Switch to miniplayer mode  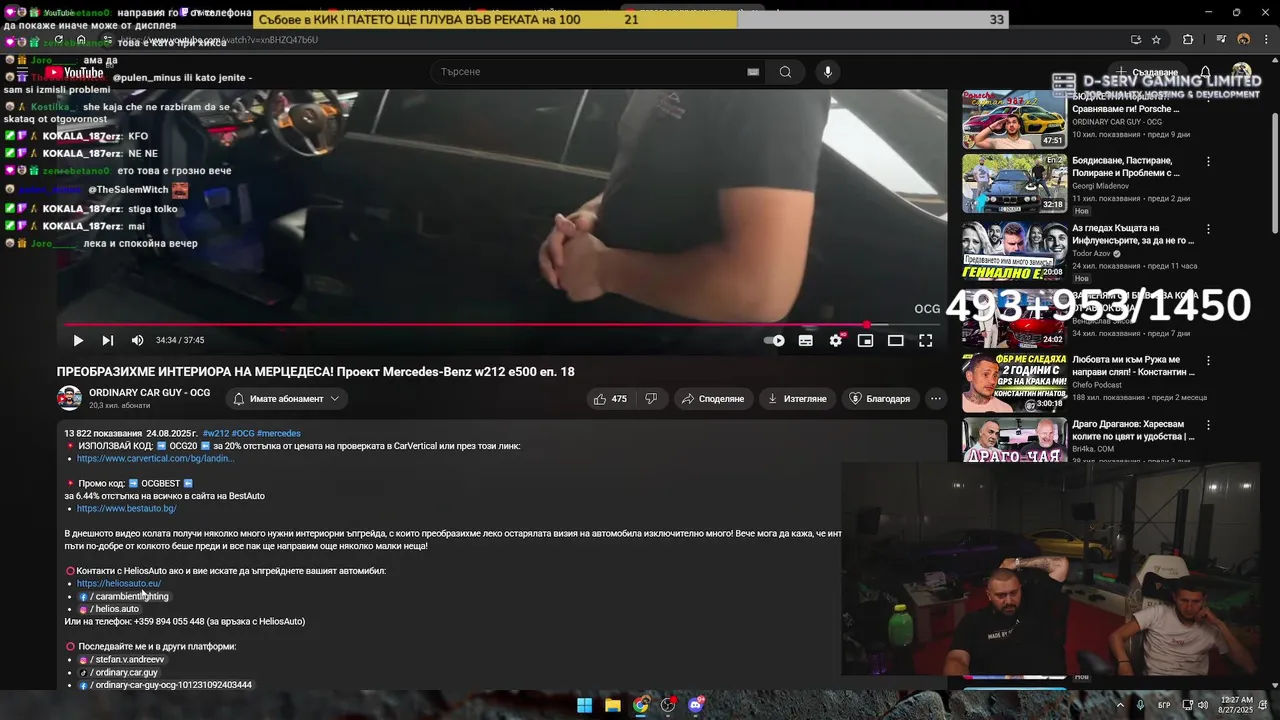(866, 340)
